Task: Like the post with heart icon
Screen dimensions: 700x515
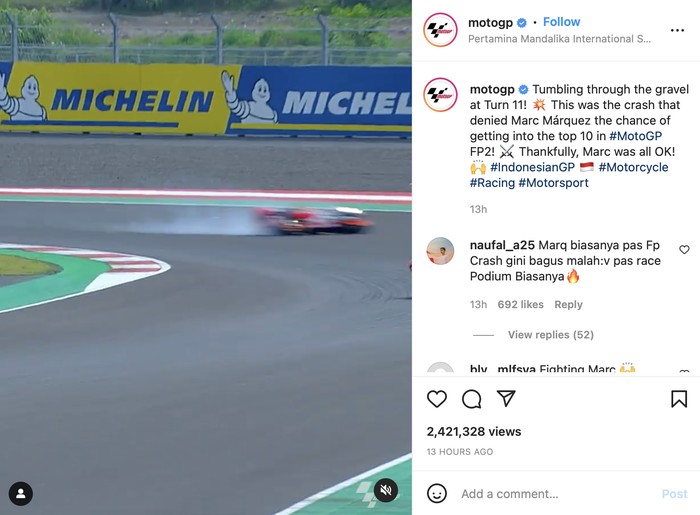Action: pos(437,399)
